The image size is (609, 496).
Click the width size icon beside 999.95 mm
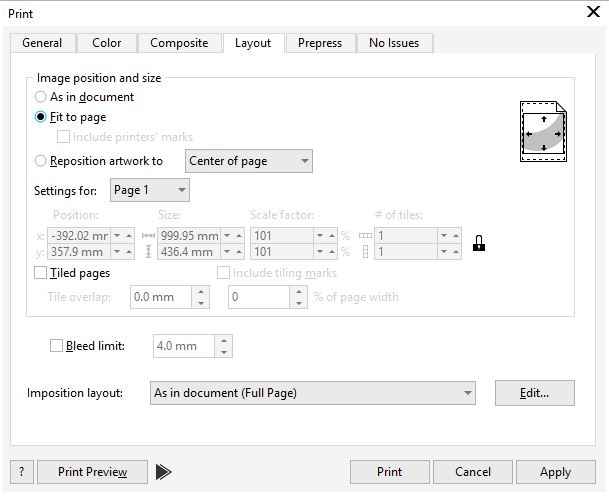150,236
